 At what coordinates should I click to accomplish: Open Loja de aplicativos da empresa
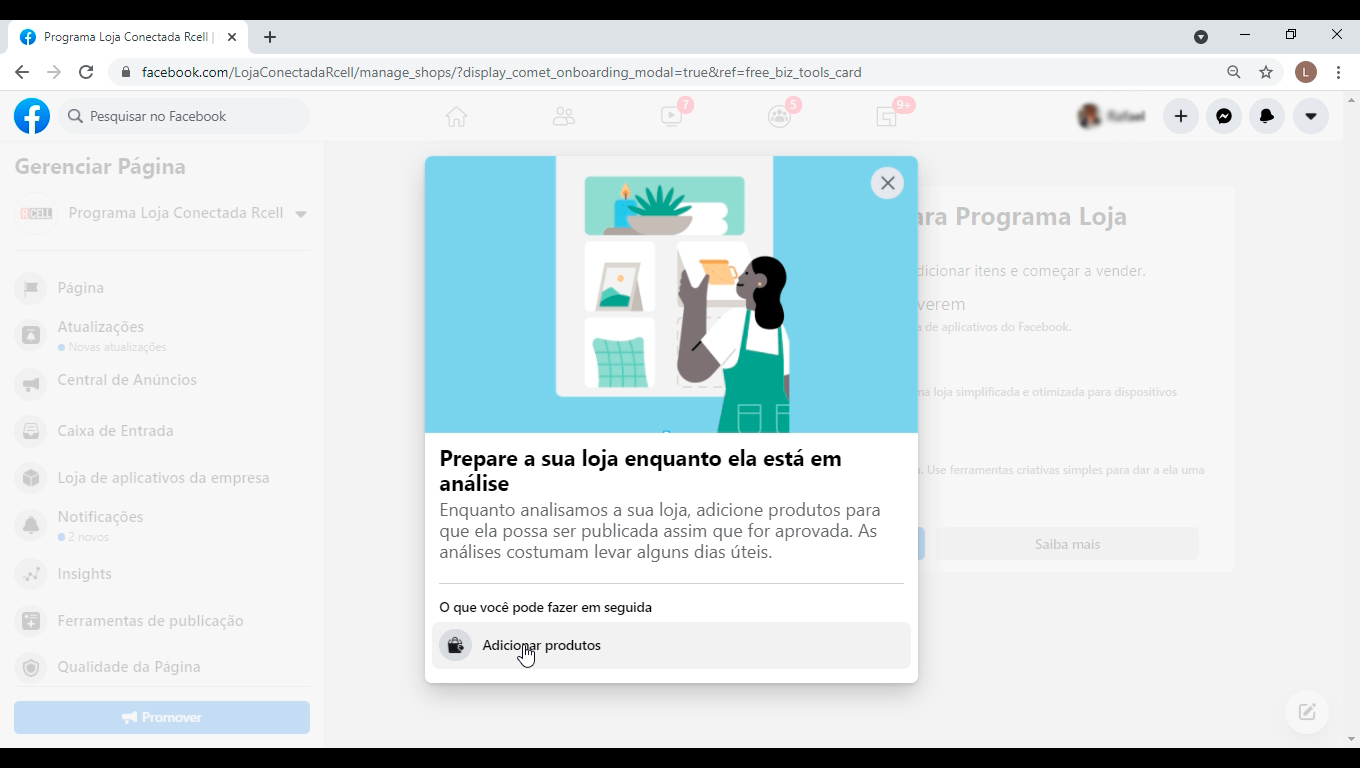[x=162, y=478]
